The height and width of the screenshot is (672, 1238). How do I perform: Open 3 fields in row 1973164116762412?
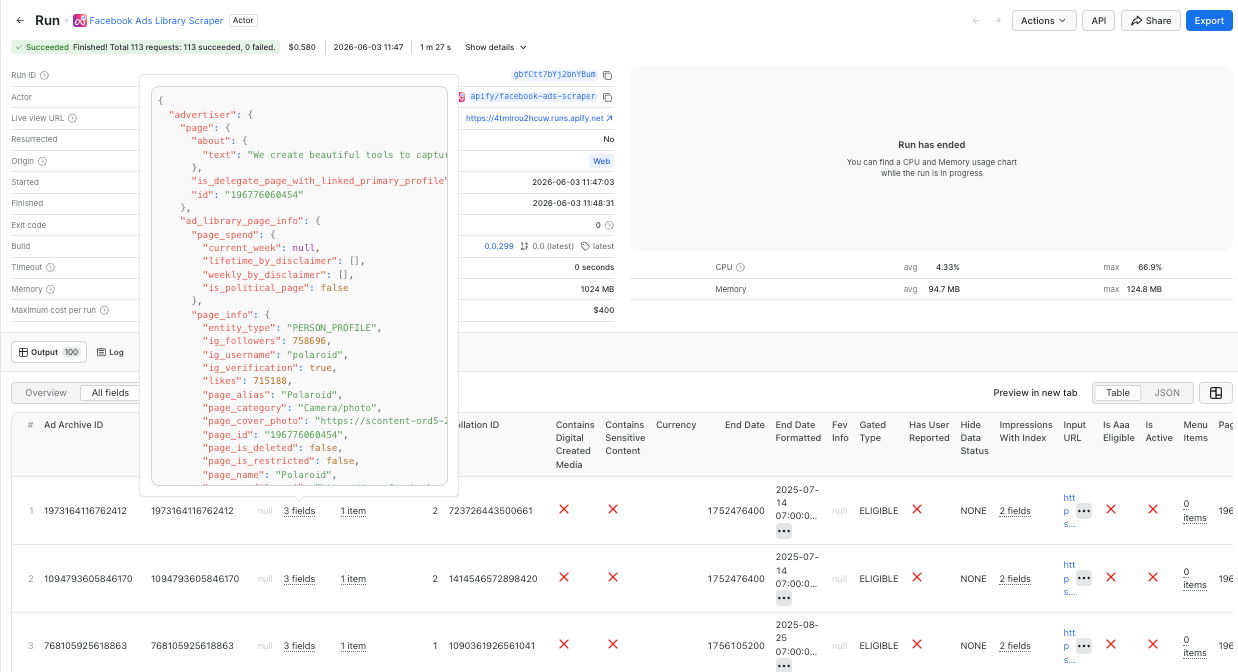click(x=299, y=510)
